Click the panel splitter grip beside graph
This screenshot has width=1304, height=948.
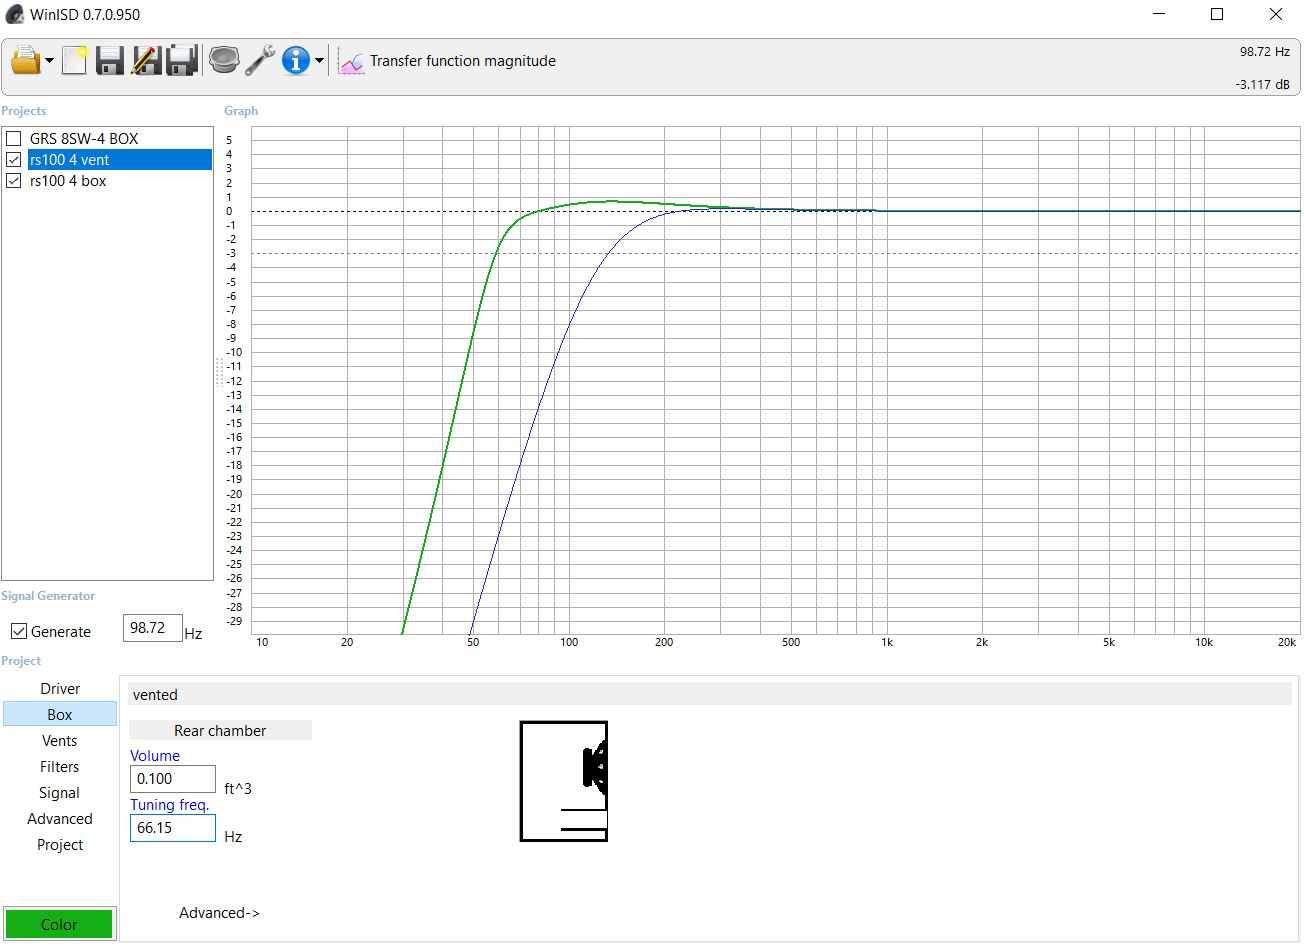pyautogui.click(x=219, y=372)
